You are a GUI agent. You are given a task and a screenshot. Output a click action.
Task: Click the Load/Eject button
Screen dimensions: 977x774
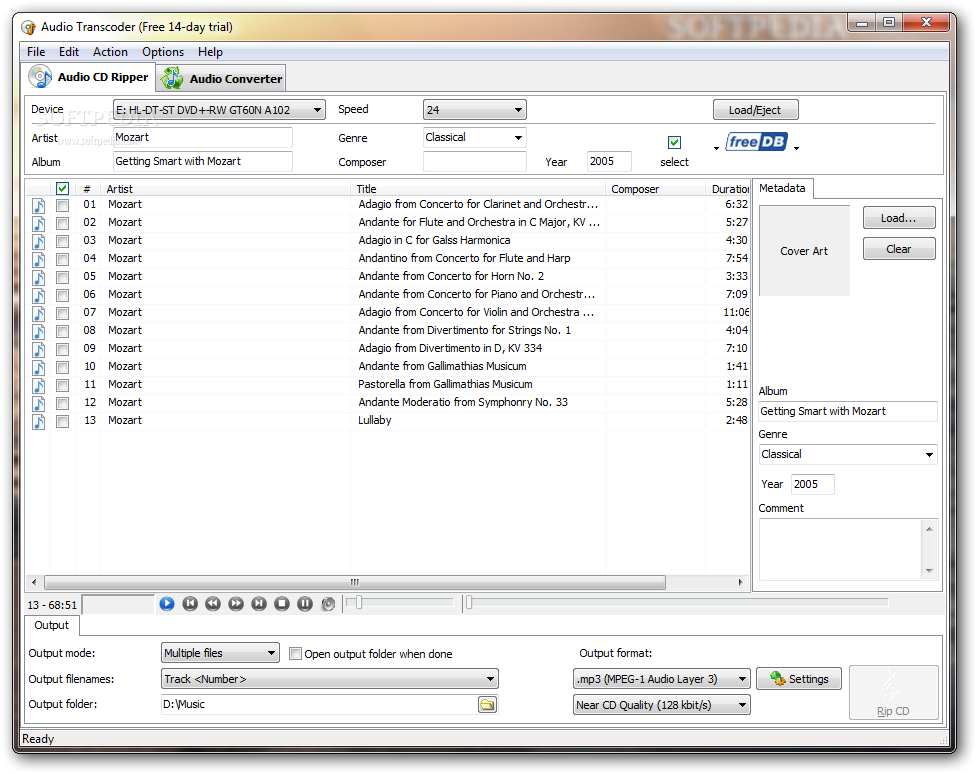click(755, 110)
